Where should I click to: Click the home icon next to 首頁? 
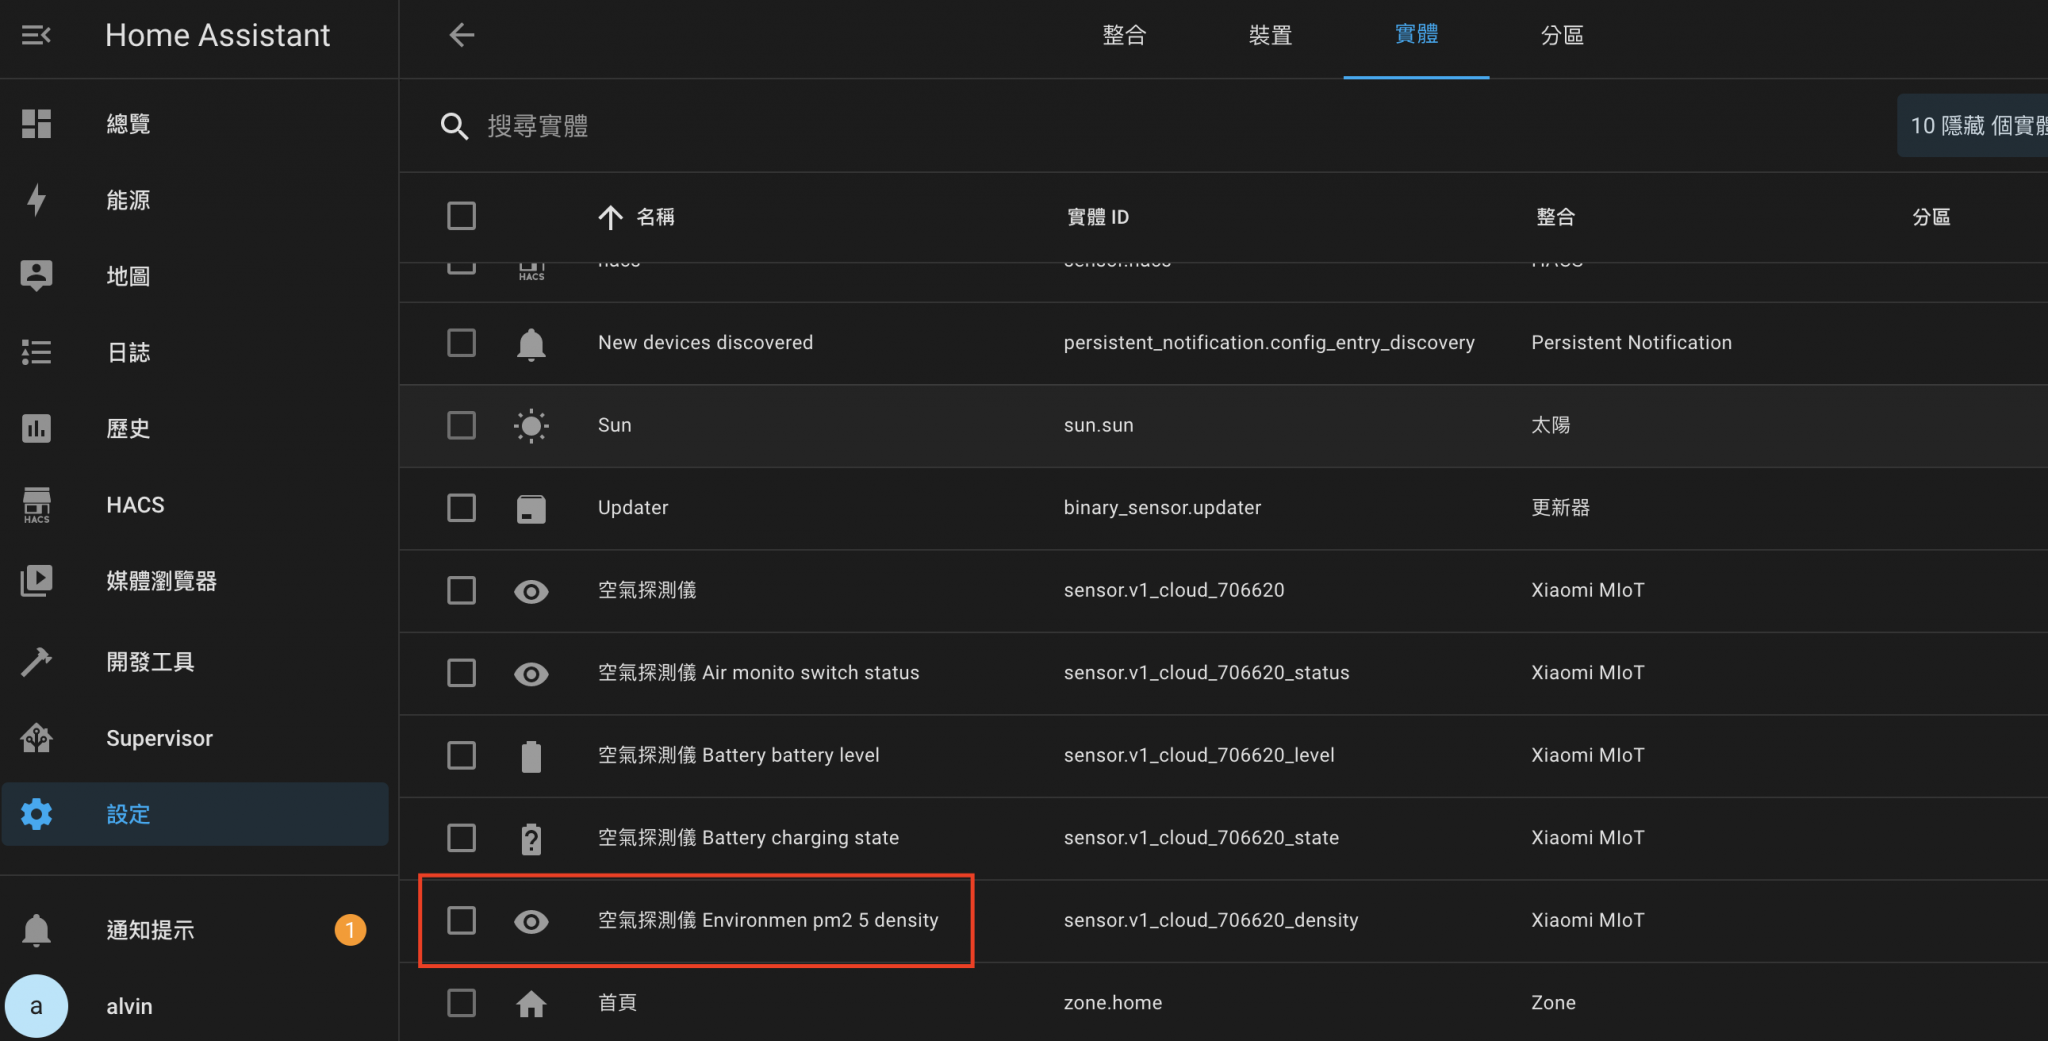[531, 1002]
